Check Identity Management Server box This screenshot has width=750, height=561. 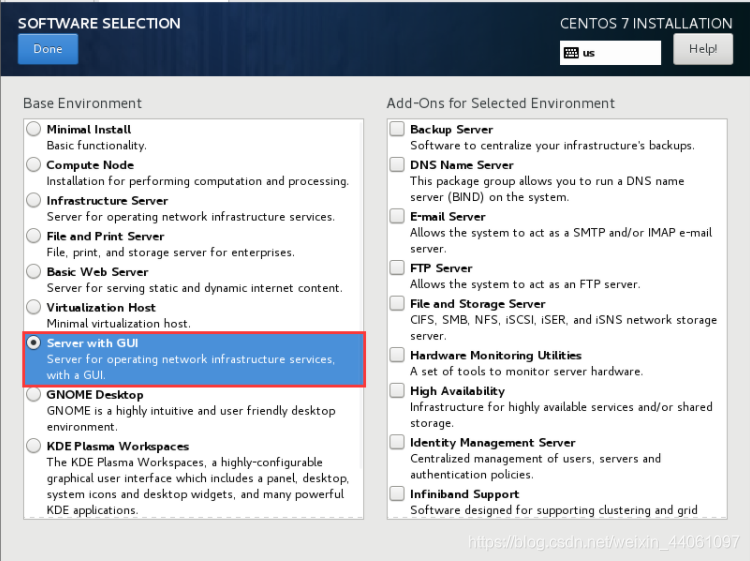click(x=397, y=442)
